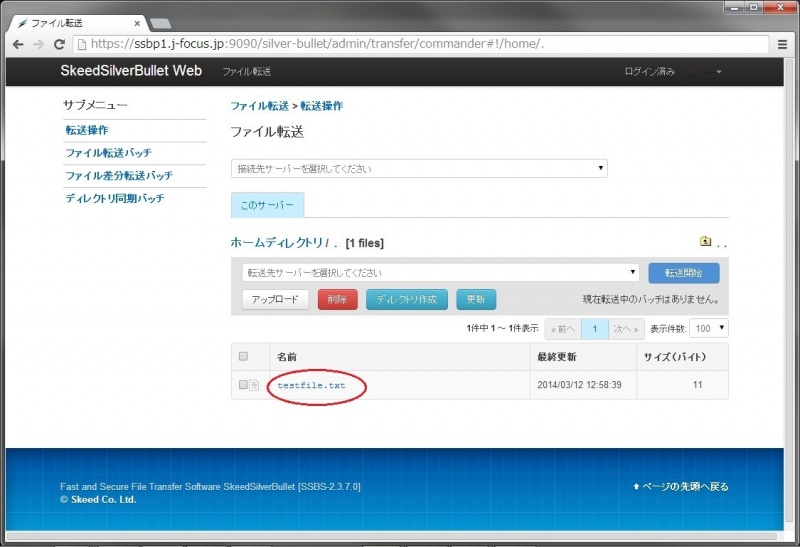Click the file icon beside testfile.txt

[255, 385]
